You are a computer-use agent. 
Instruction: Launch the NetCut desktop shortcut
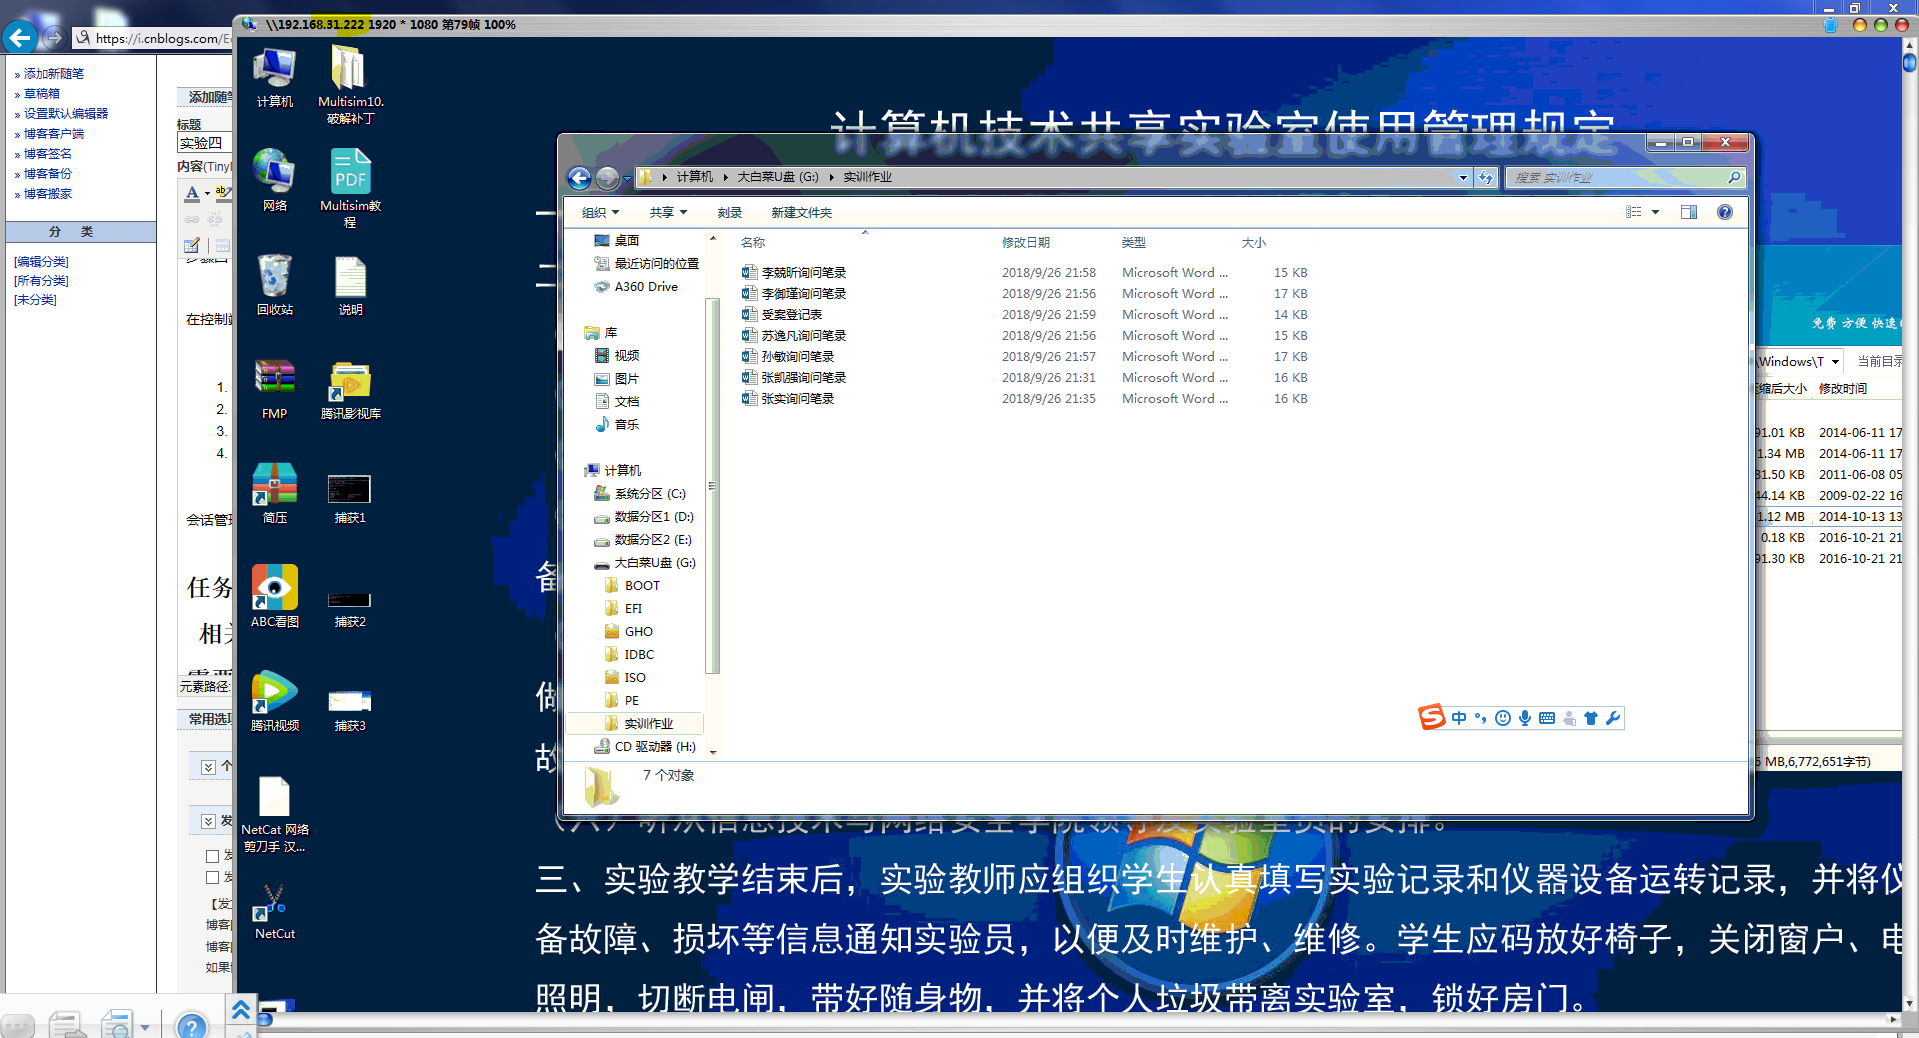[x=274, y=912]
